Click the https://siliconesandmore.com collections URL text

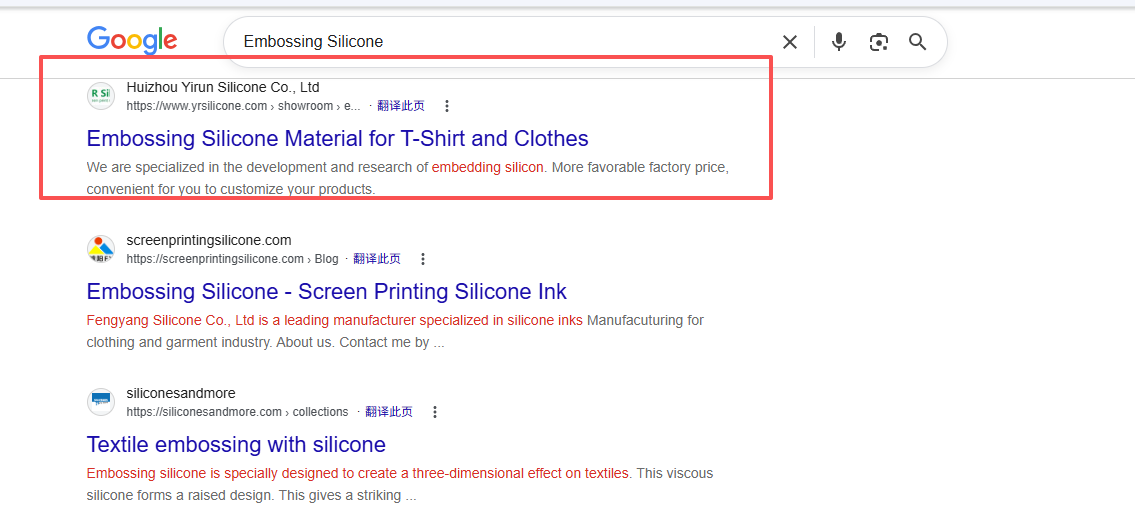237,412
